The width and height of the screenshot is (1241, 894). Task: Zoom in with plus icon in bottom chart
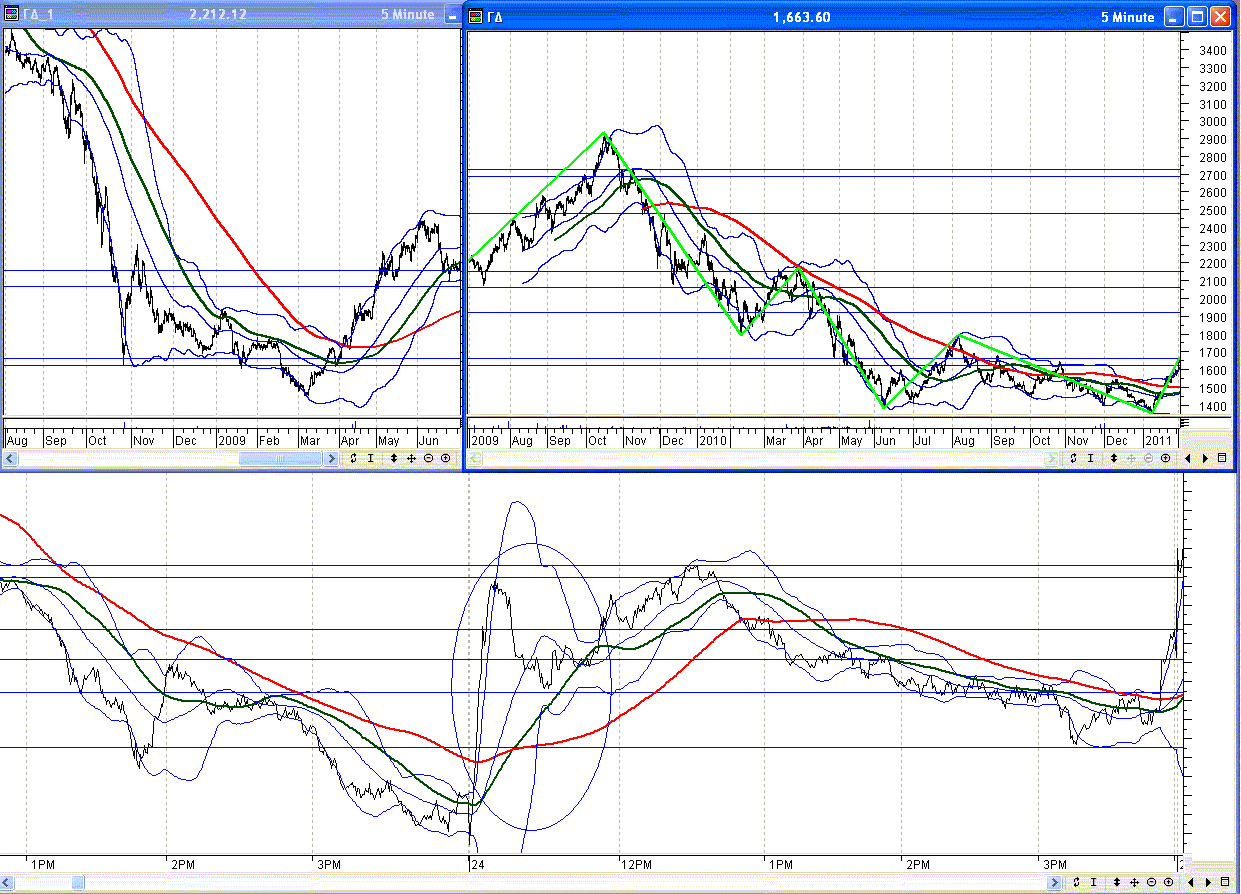pyautogui.click(x=1166, y=882)
